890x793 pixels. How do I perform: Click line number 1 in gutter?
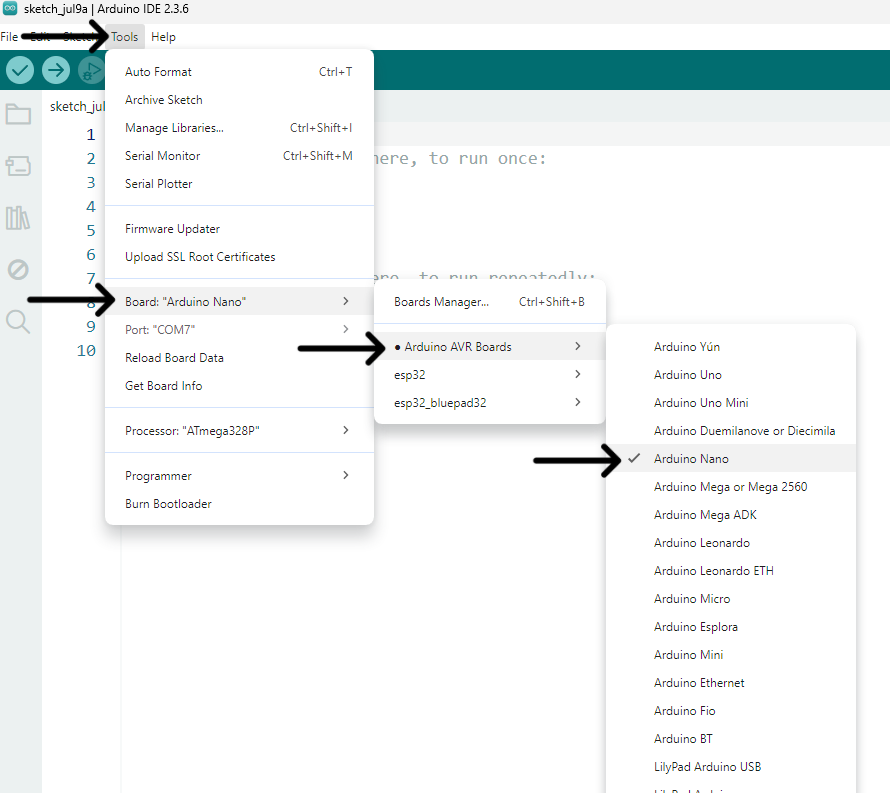pos(90,135)
